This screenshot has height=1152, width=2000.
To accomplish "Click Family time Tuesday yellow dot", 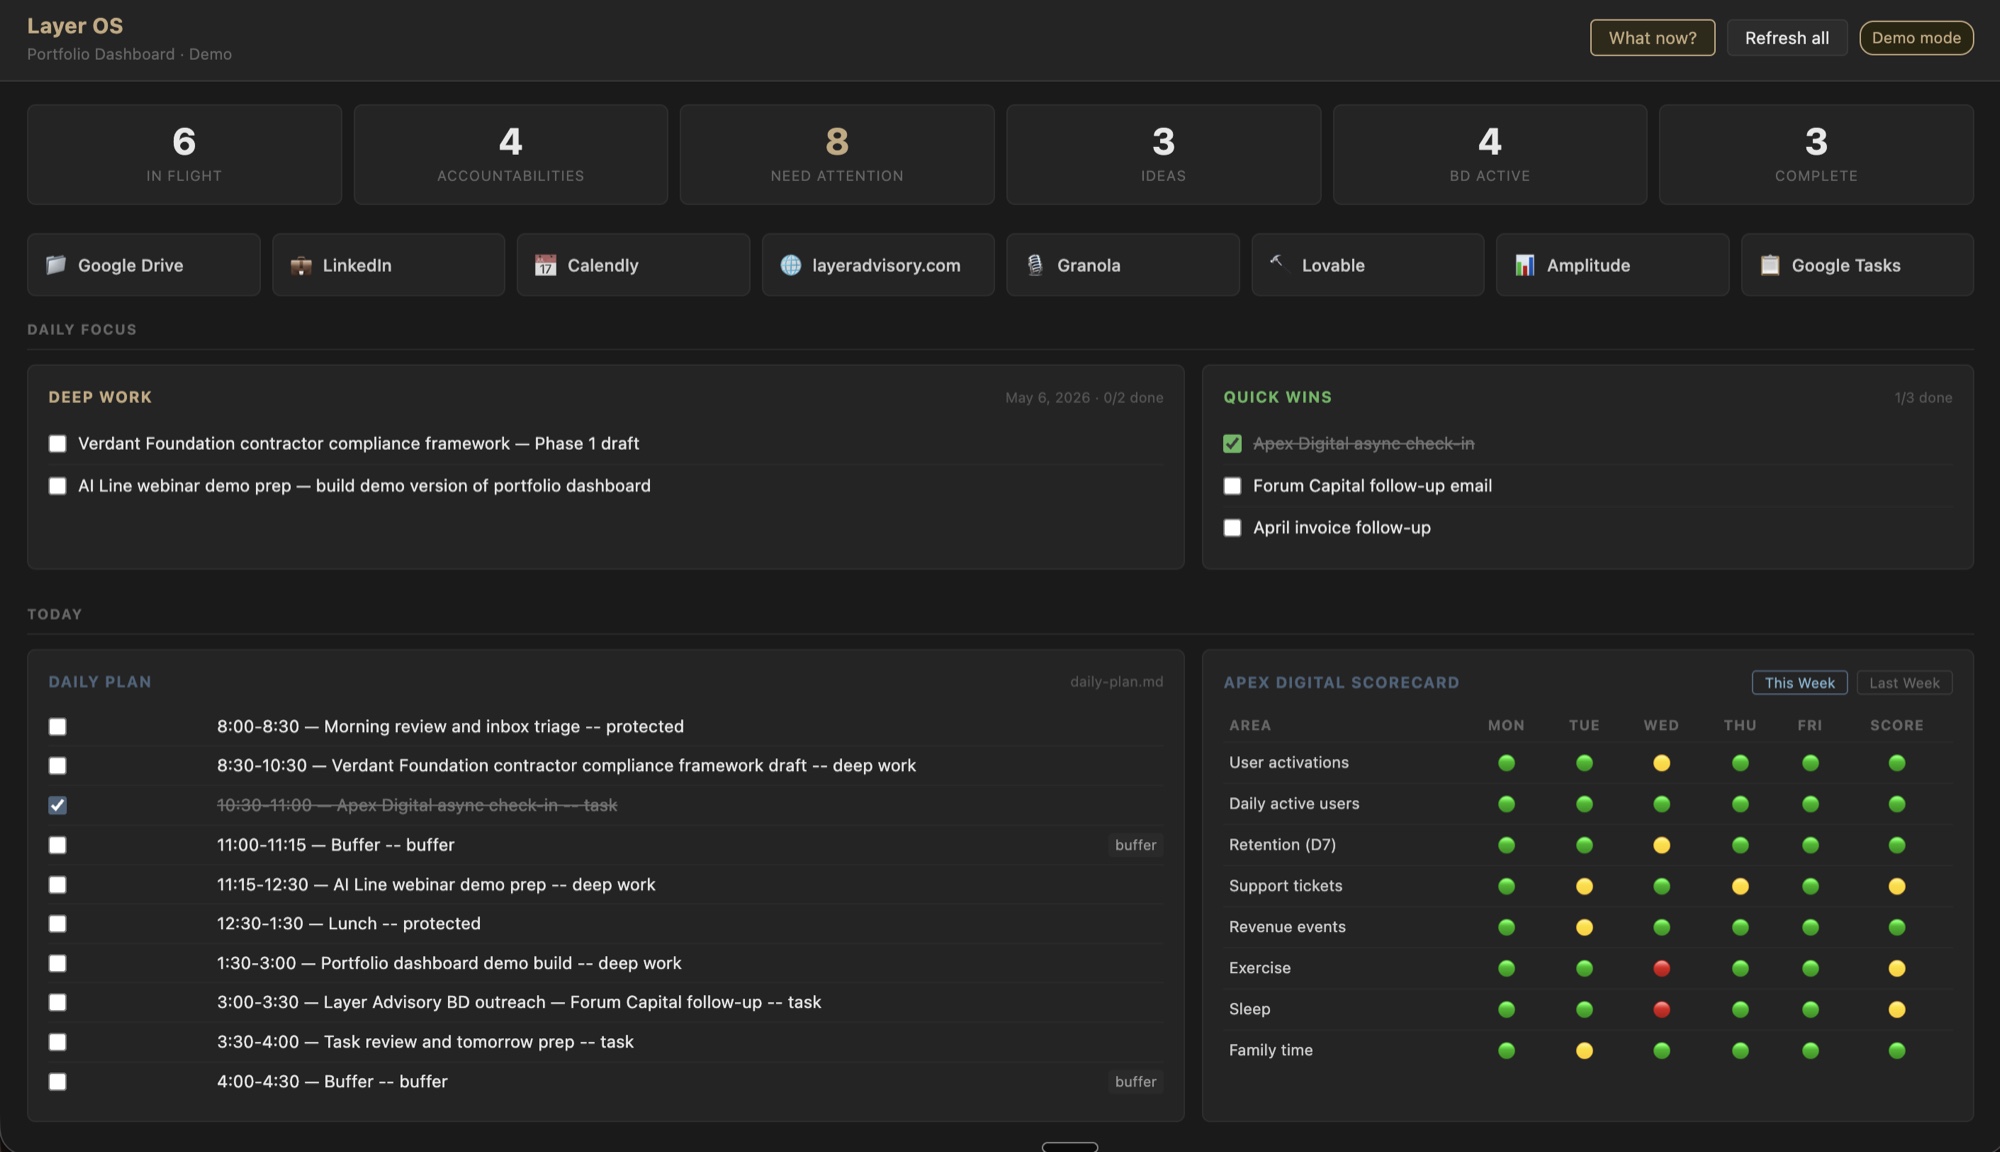I will [x=1584, y=1051].
